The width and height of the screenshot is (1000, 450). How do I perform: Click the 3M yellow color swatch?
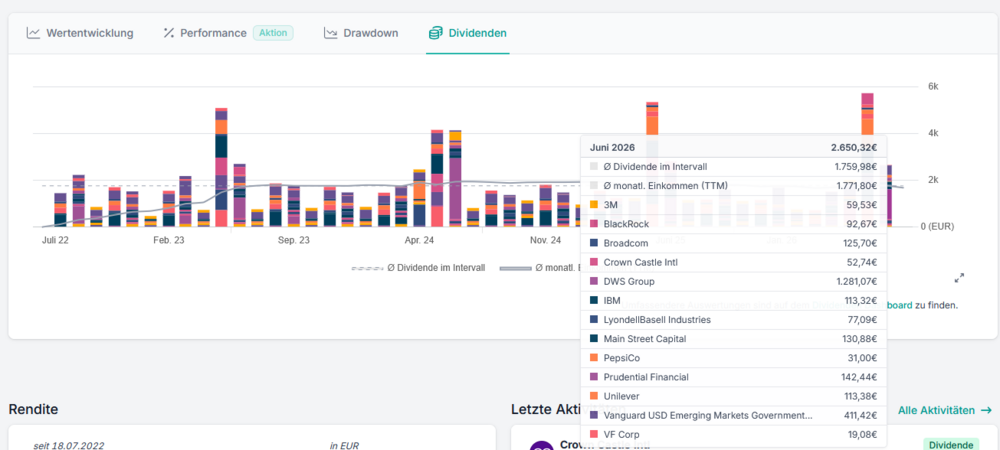click(x=594, y=205)
